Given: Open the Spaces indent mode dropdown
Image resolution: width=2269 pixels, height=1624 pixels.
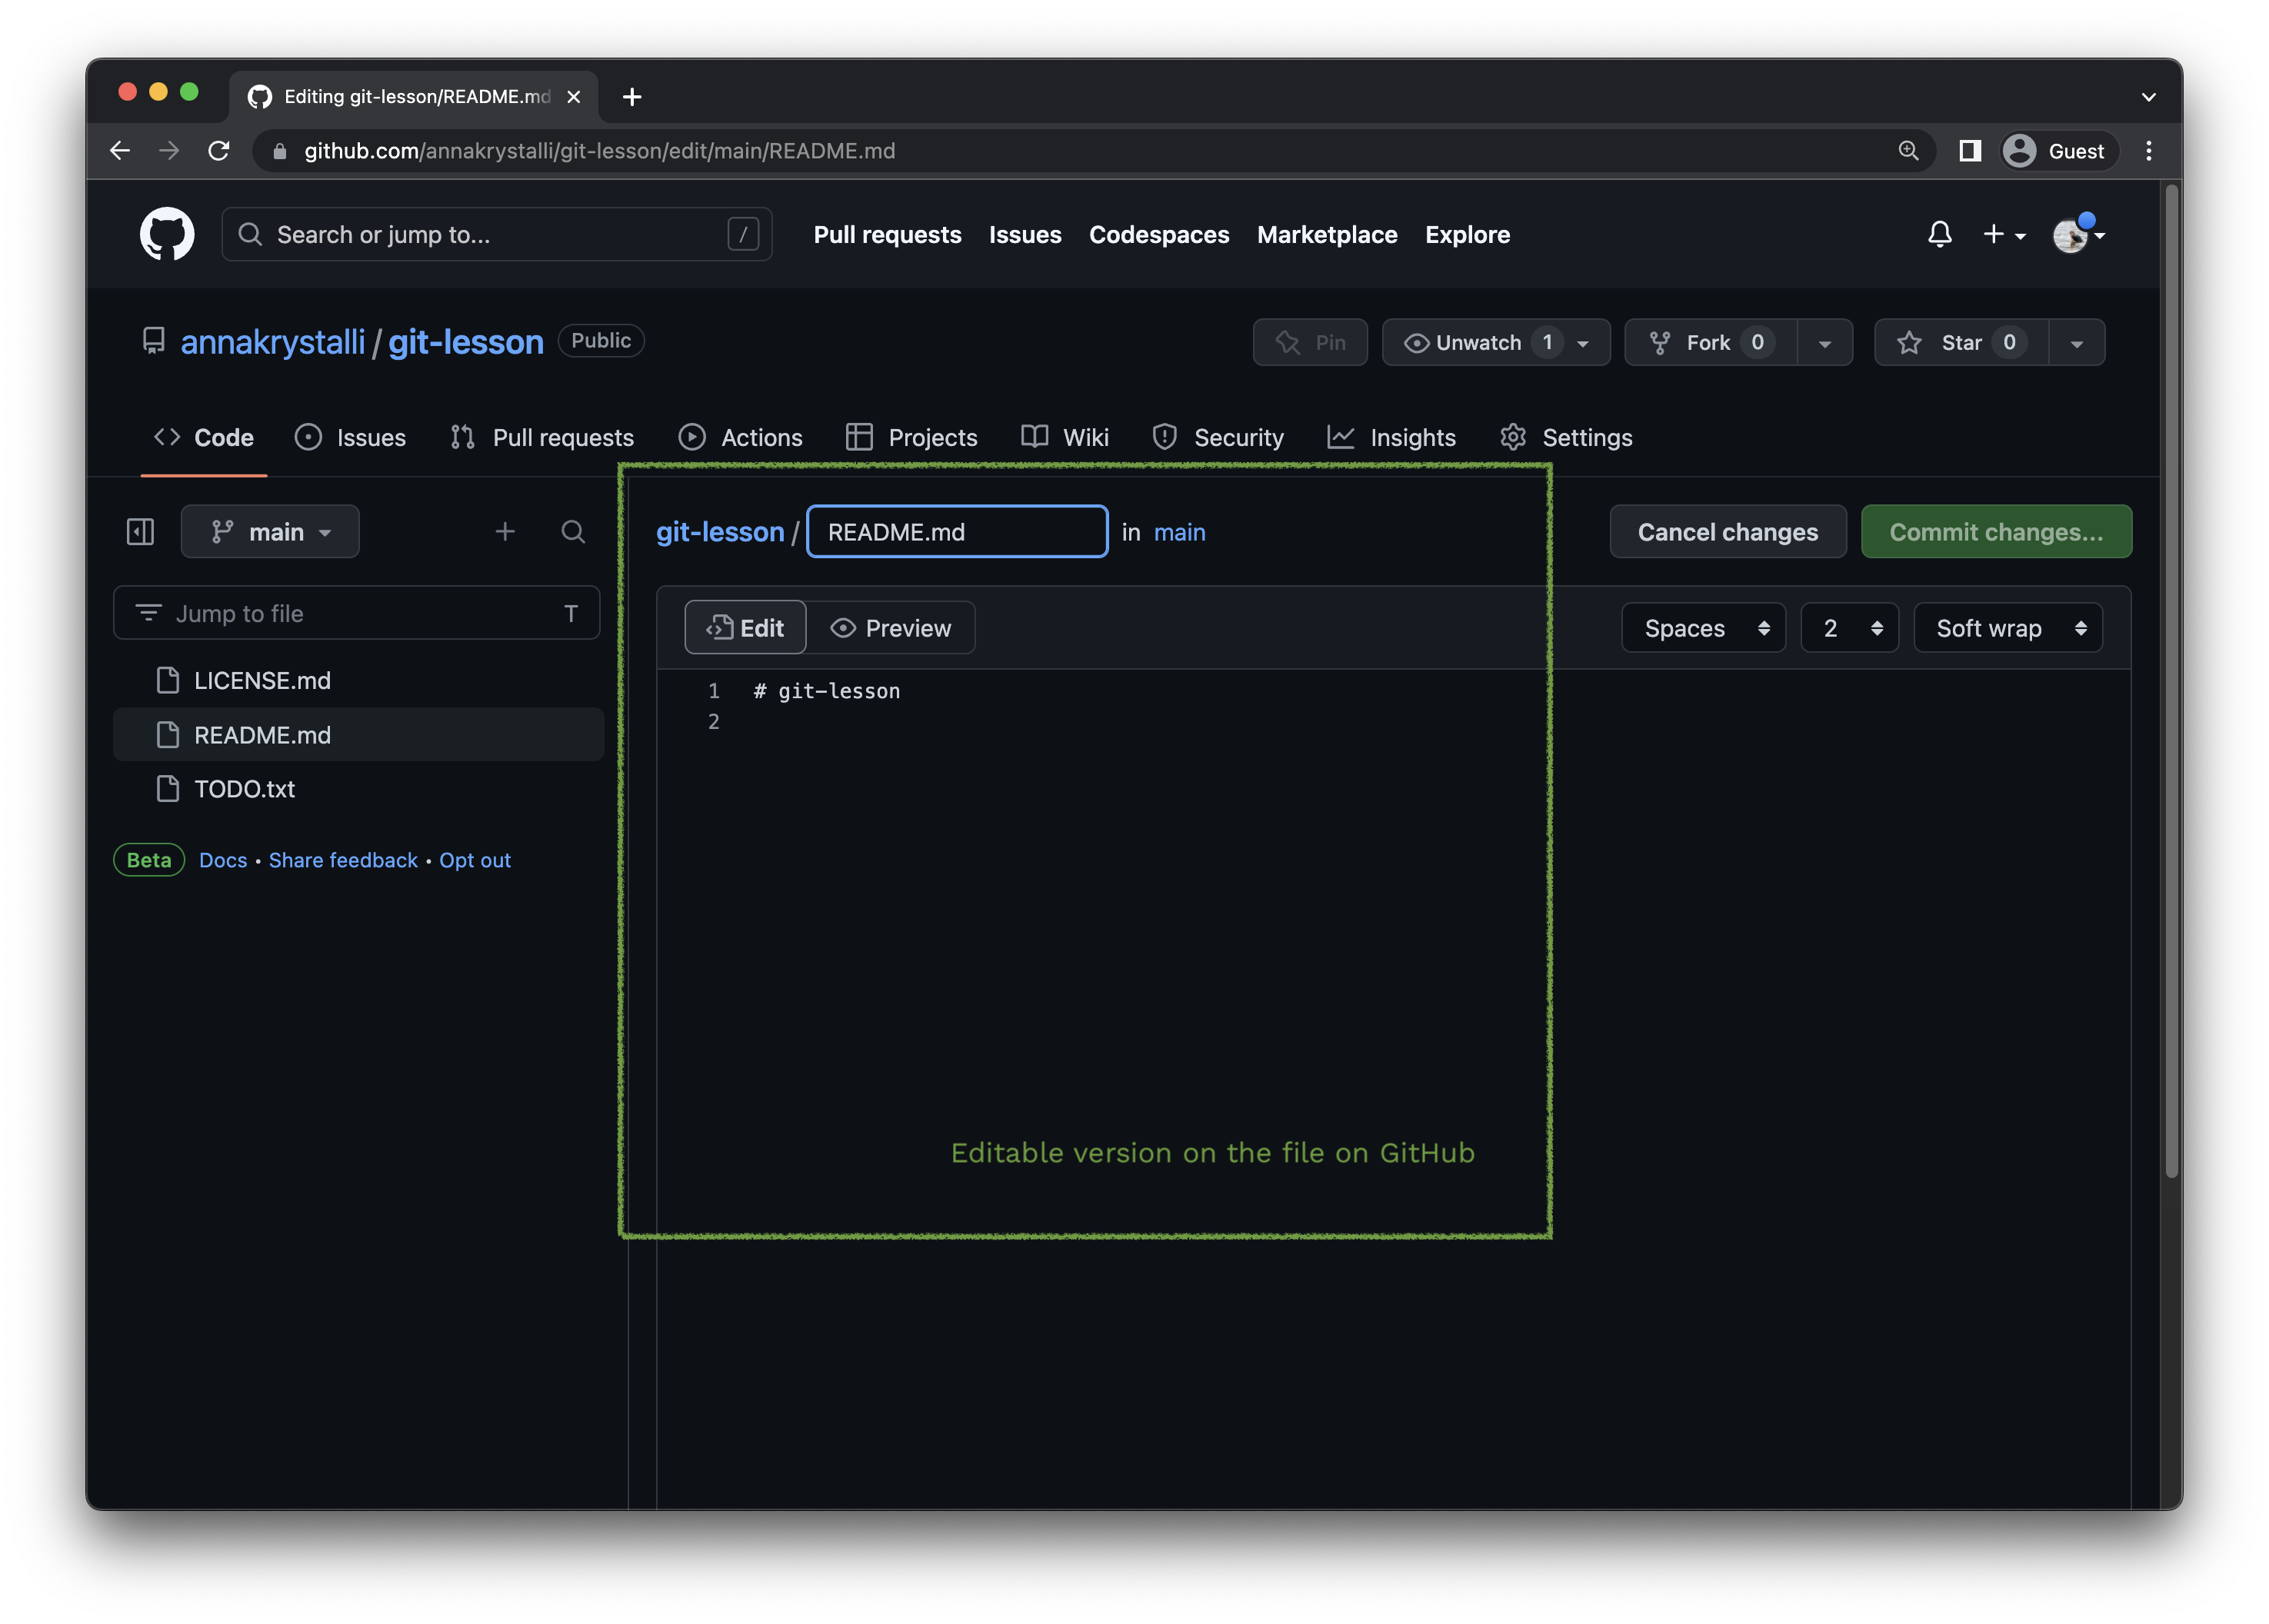Looking at the screenshot, I should pyautogui.click(x=1703, y=627).
